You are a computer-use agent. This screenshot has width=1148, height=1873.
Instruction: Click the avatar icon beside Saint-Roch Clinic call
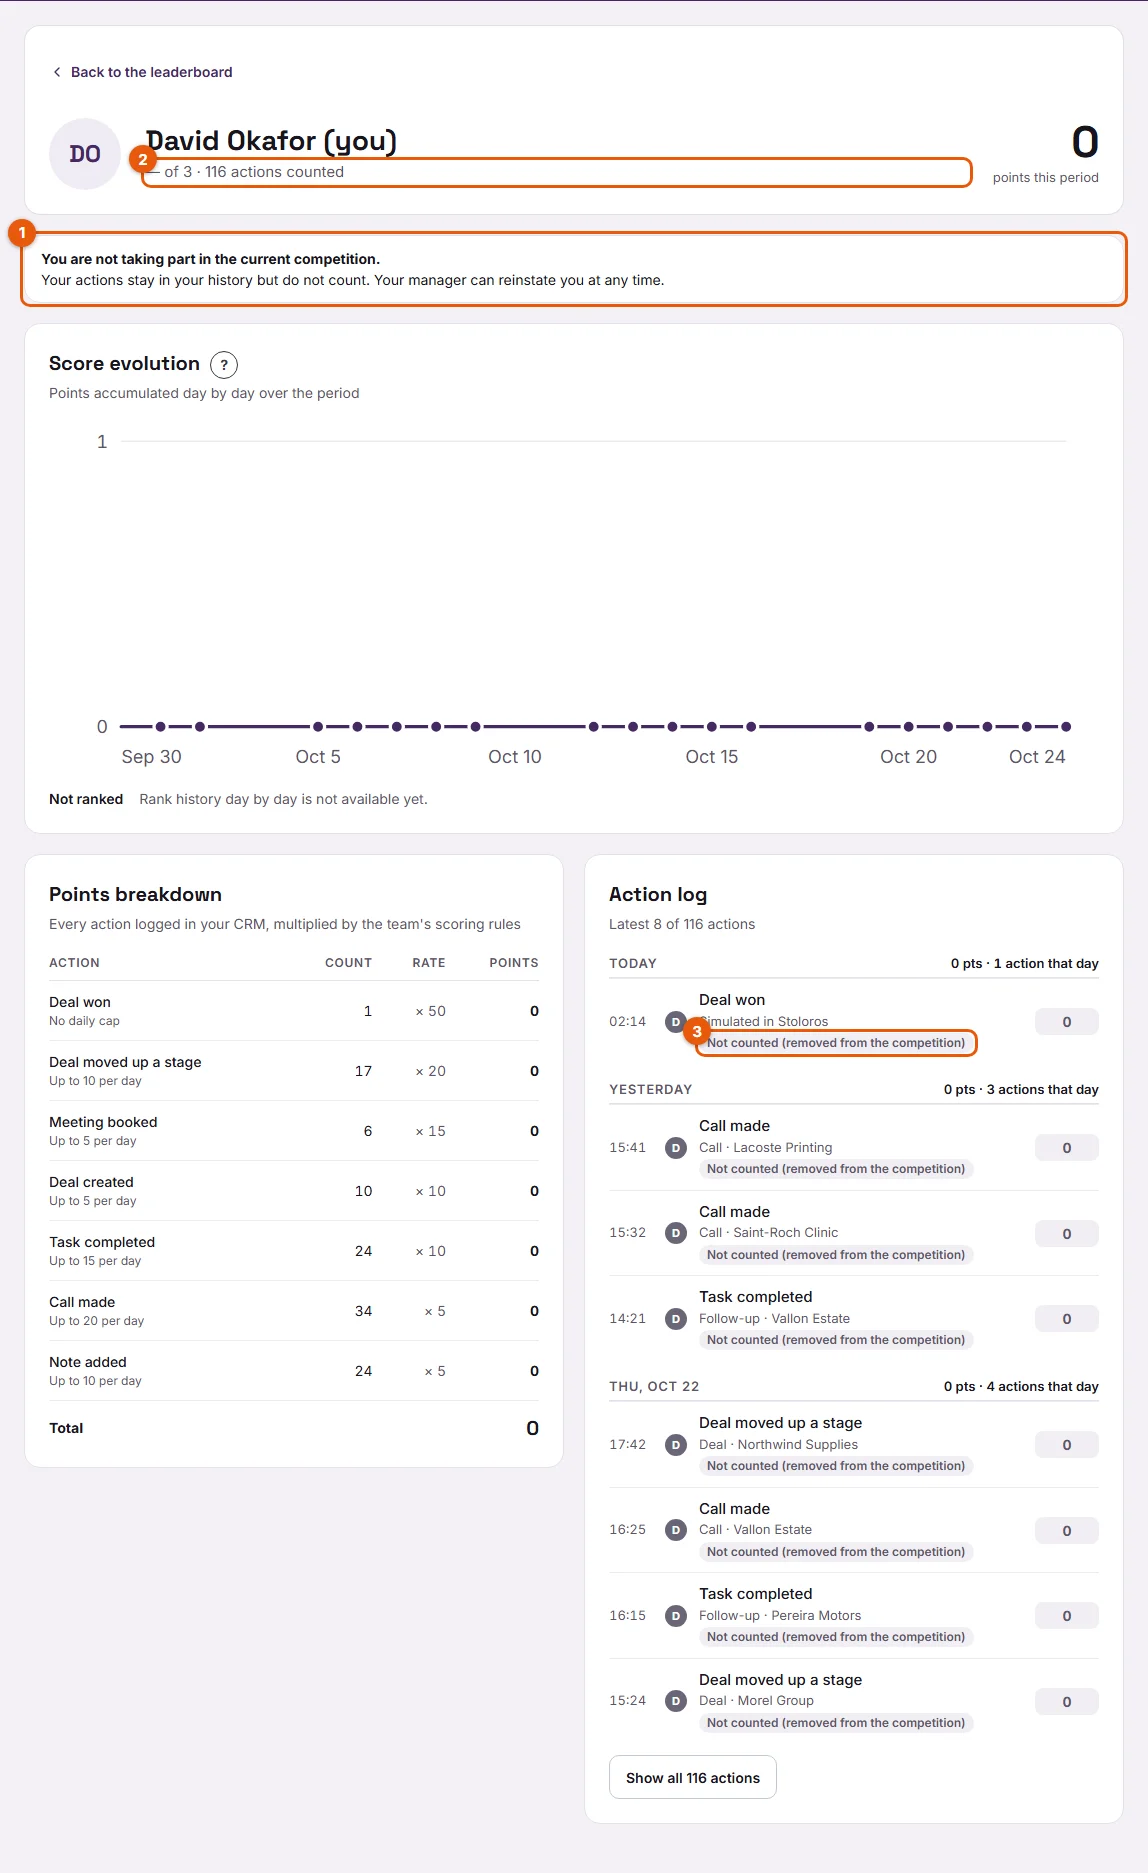tap(676, 1233)
